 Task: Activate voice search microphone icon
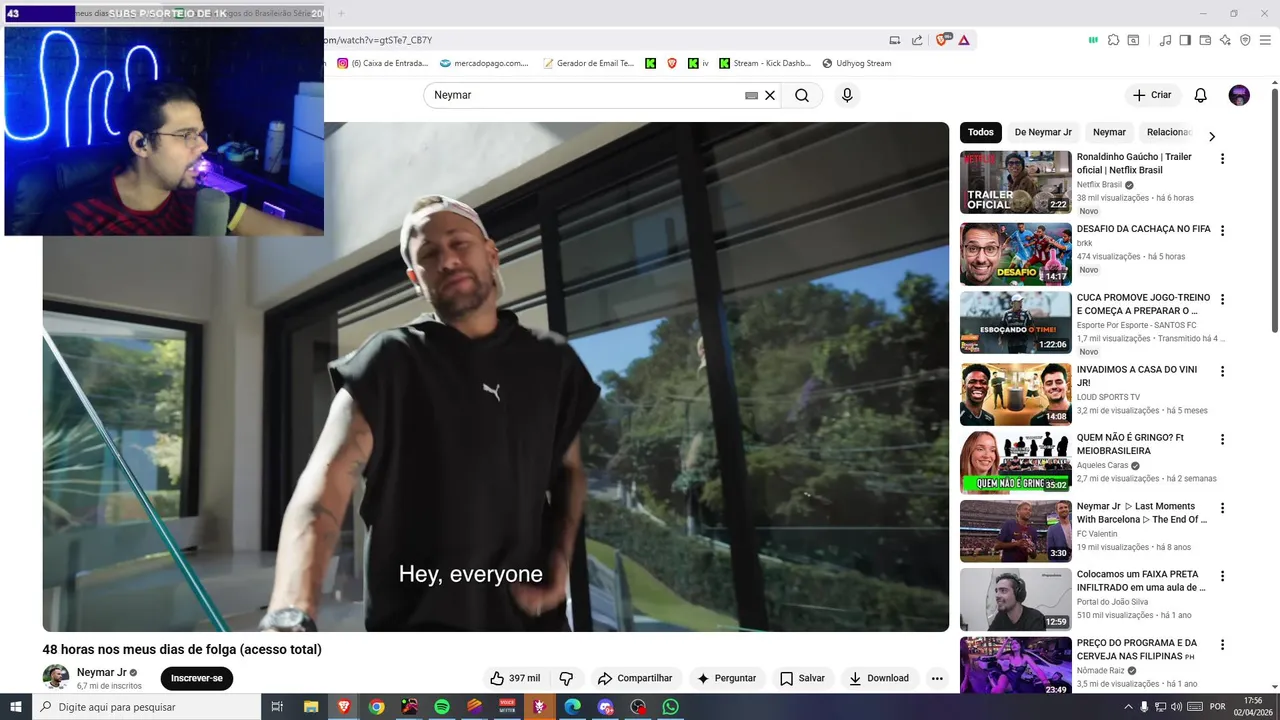click(847, 95)
